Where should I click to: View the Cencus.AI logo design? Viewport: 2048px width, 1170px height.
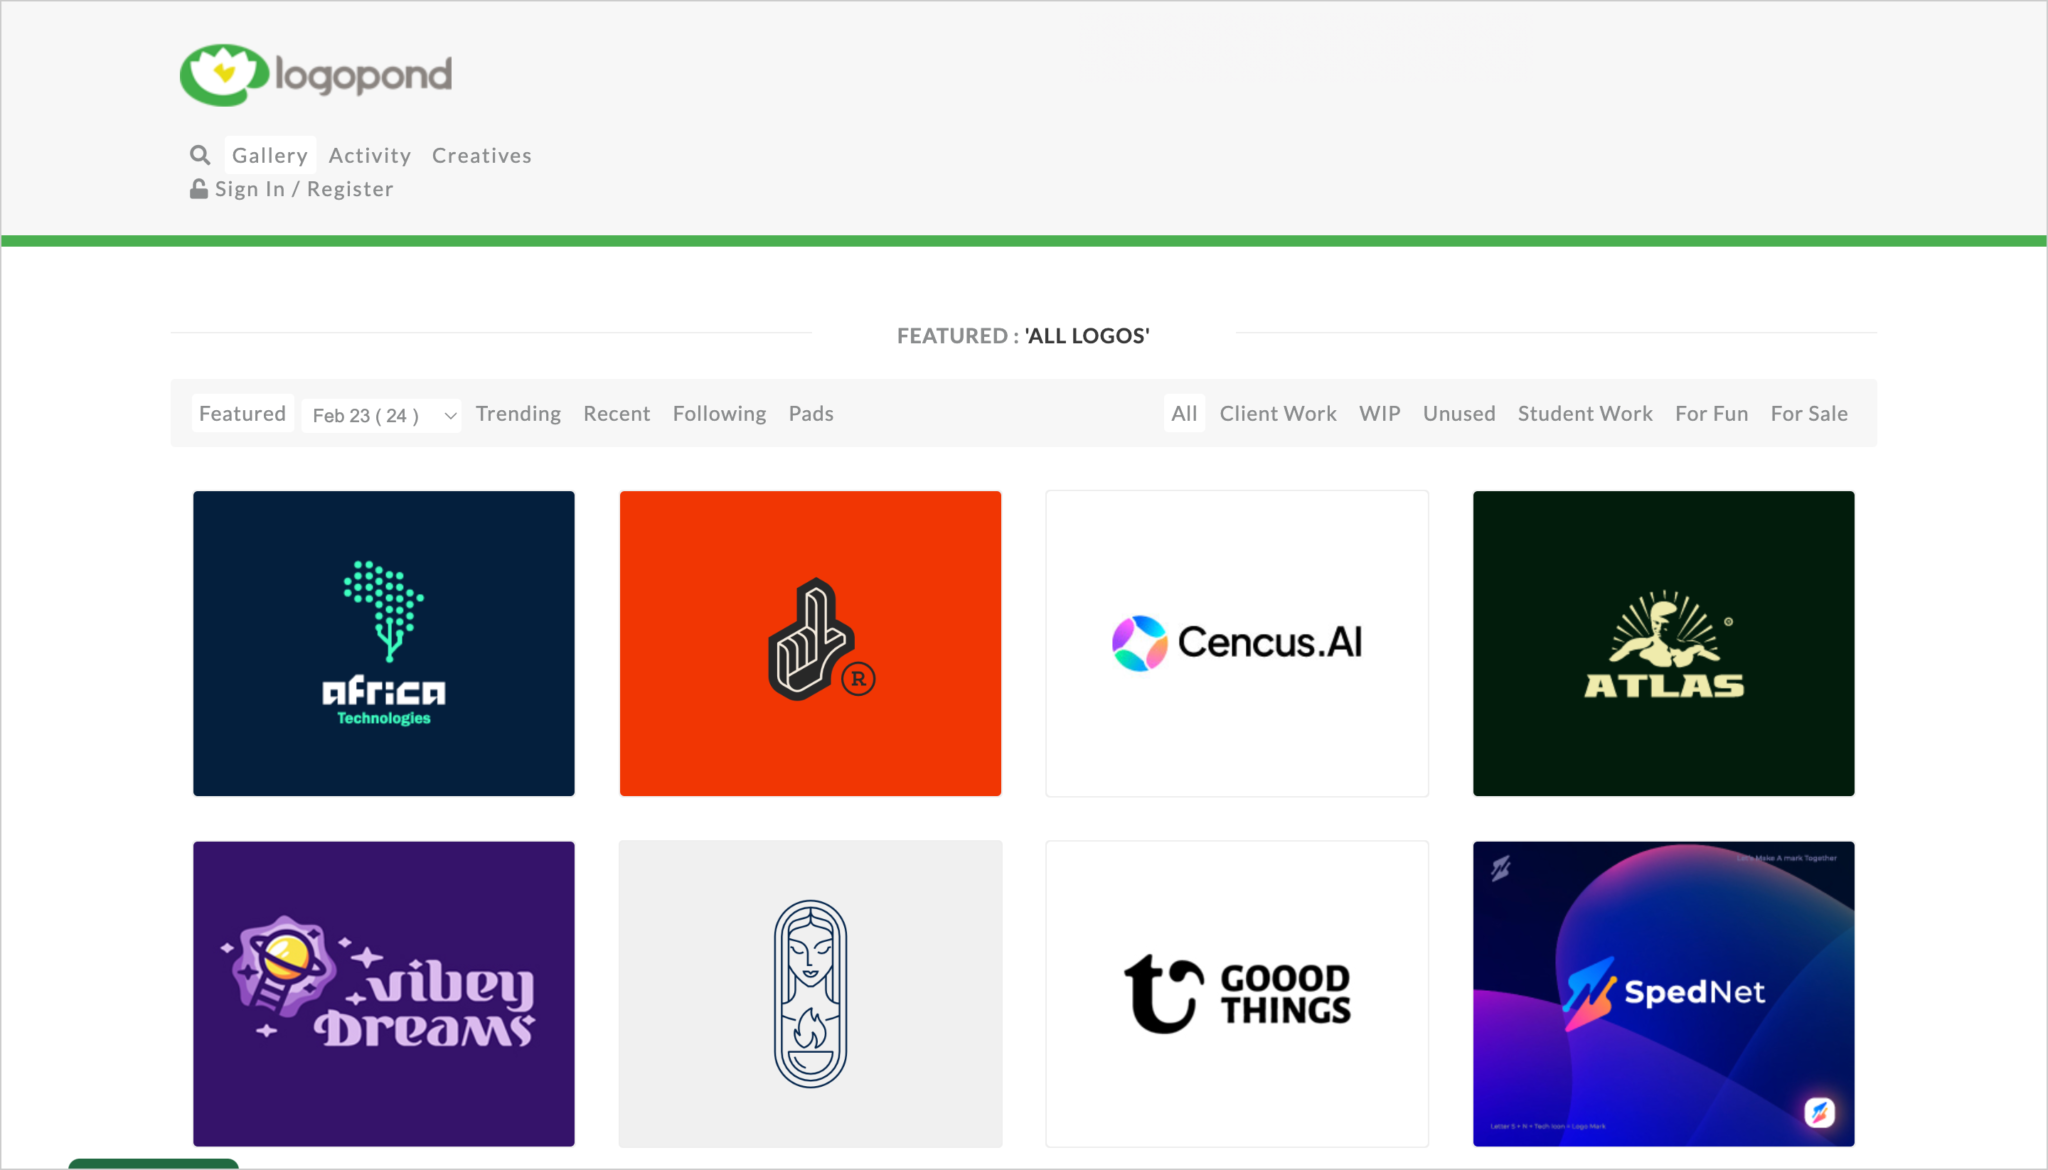coord(1236,642)
